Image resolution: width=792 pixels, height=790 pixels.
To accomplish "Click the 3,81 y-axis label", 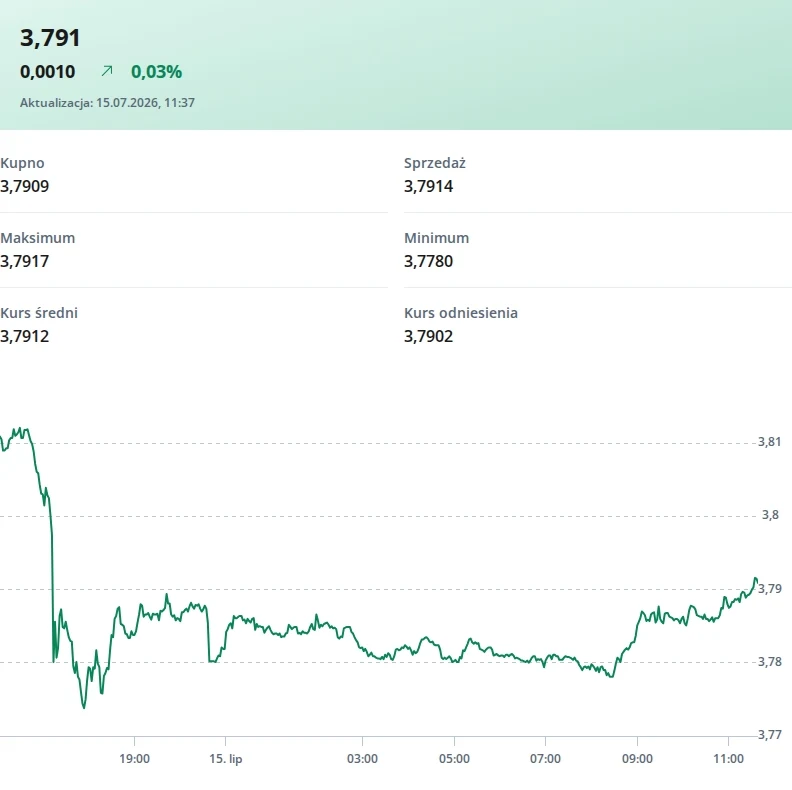I will [769, 442].
